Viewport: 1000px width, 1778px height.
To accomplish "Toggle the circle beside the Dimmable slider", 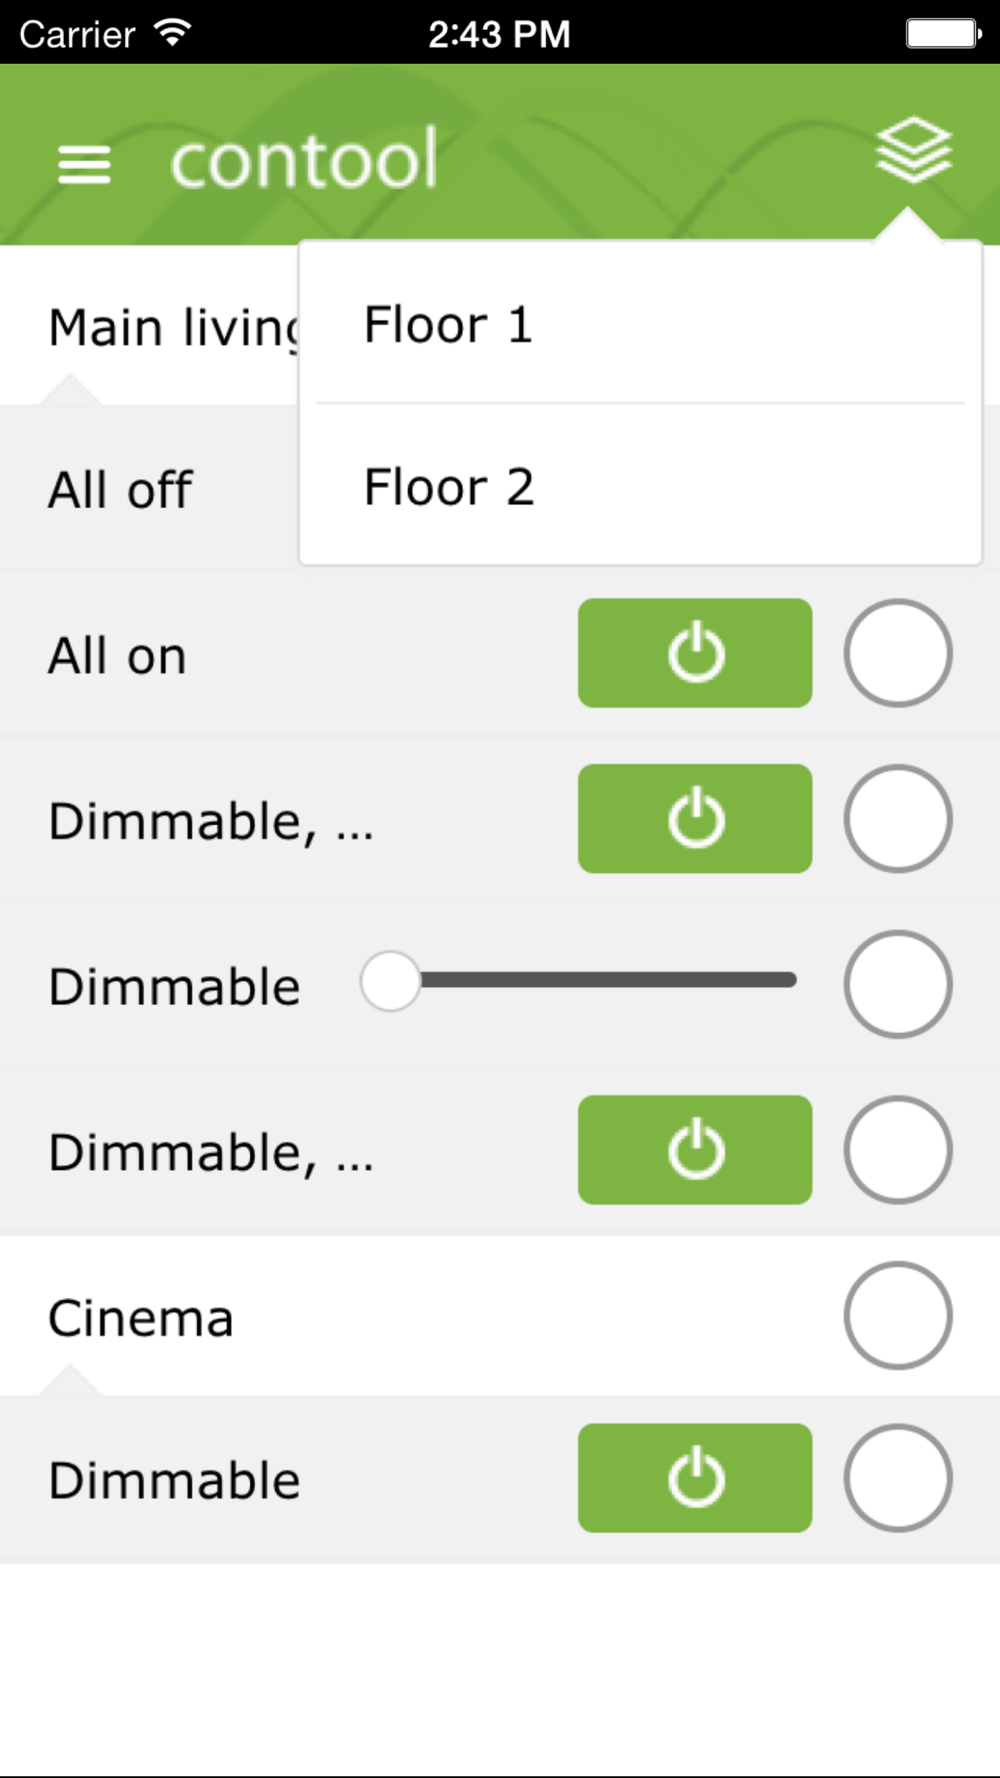I will [x=897, y=984].
